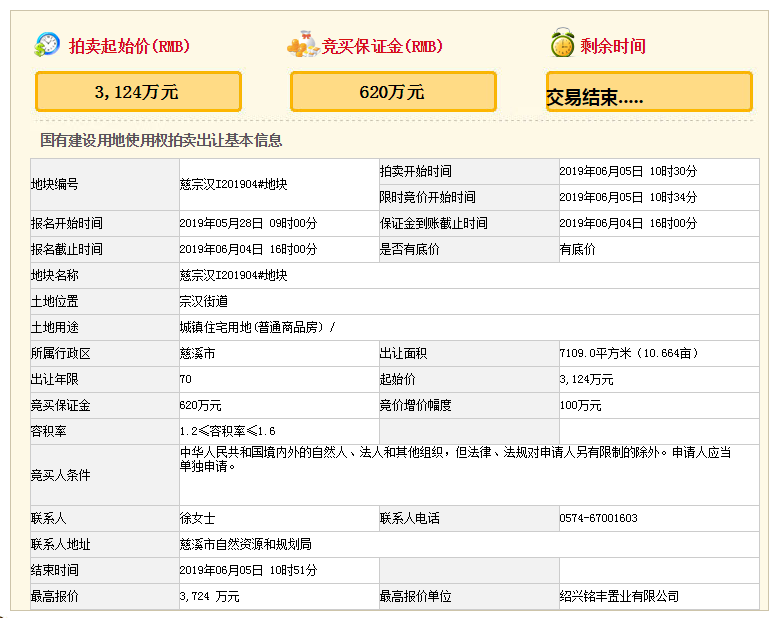Click the 100万元 bid increment value
Image resolution: width=779 pixels, height=618 pixels.
[580, 405]
